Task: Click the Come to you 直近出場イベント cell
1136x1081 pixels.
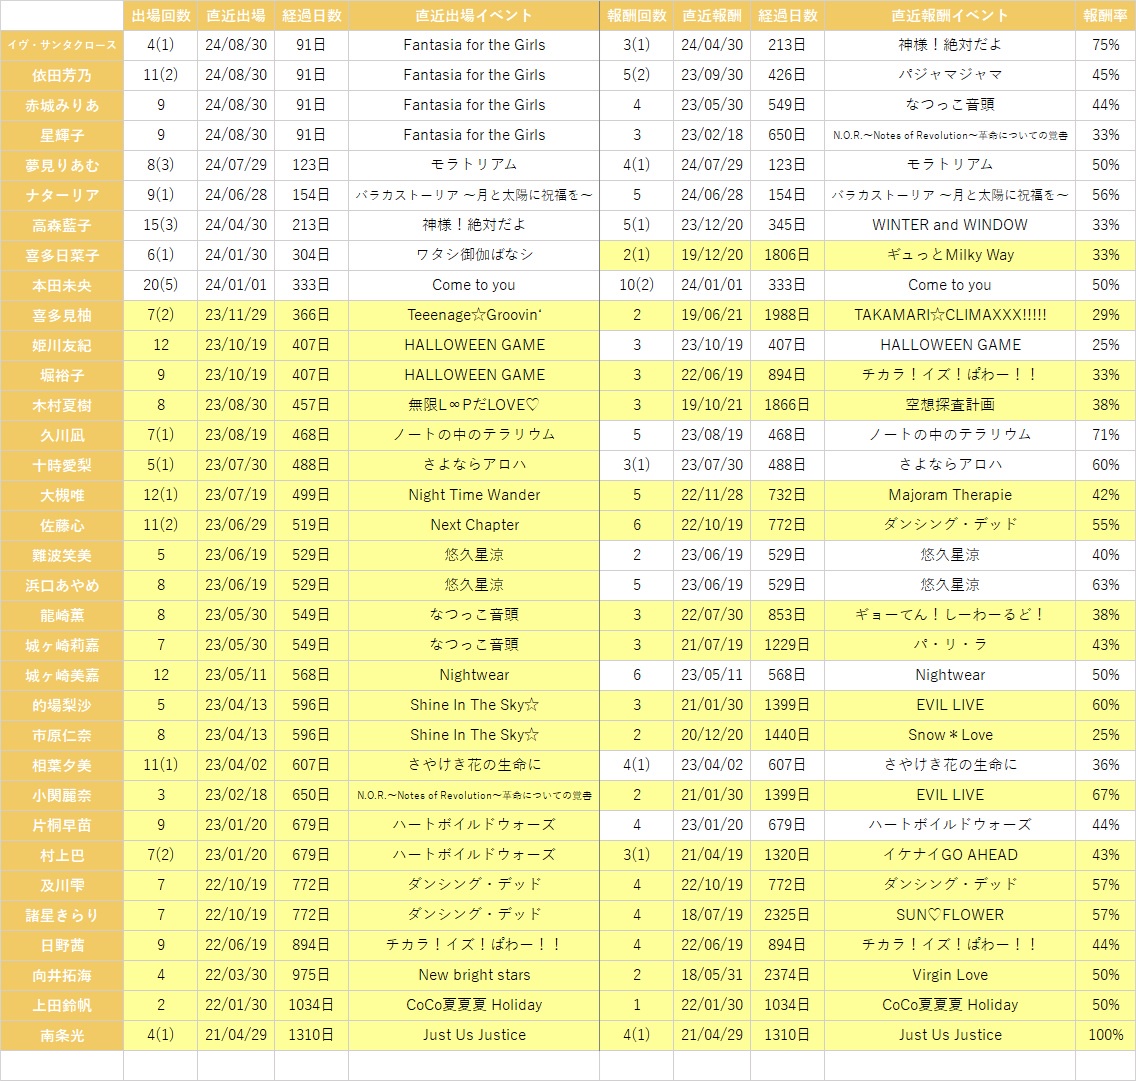Action: tap(474, 285)
